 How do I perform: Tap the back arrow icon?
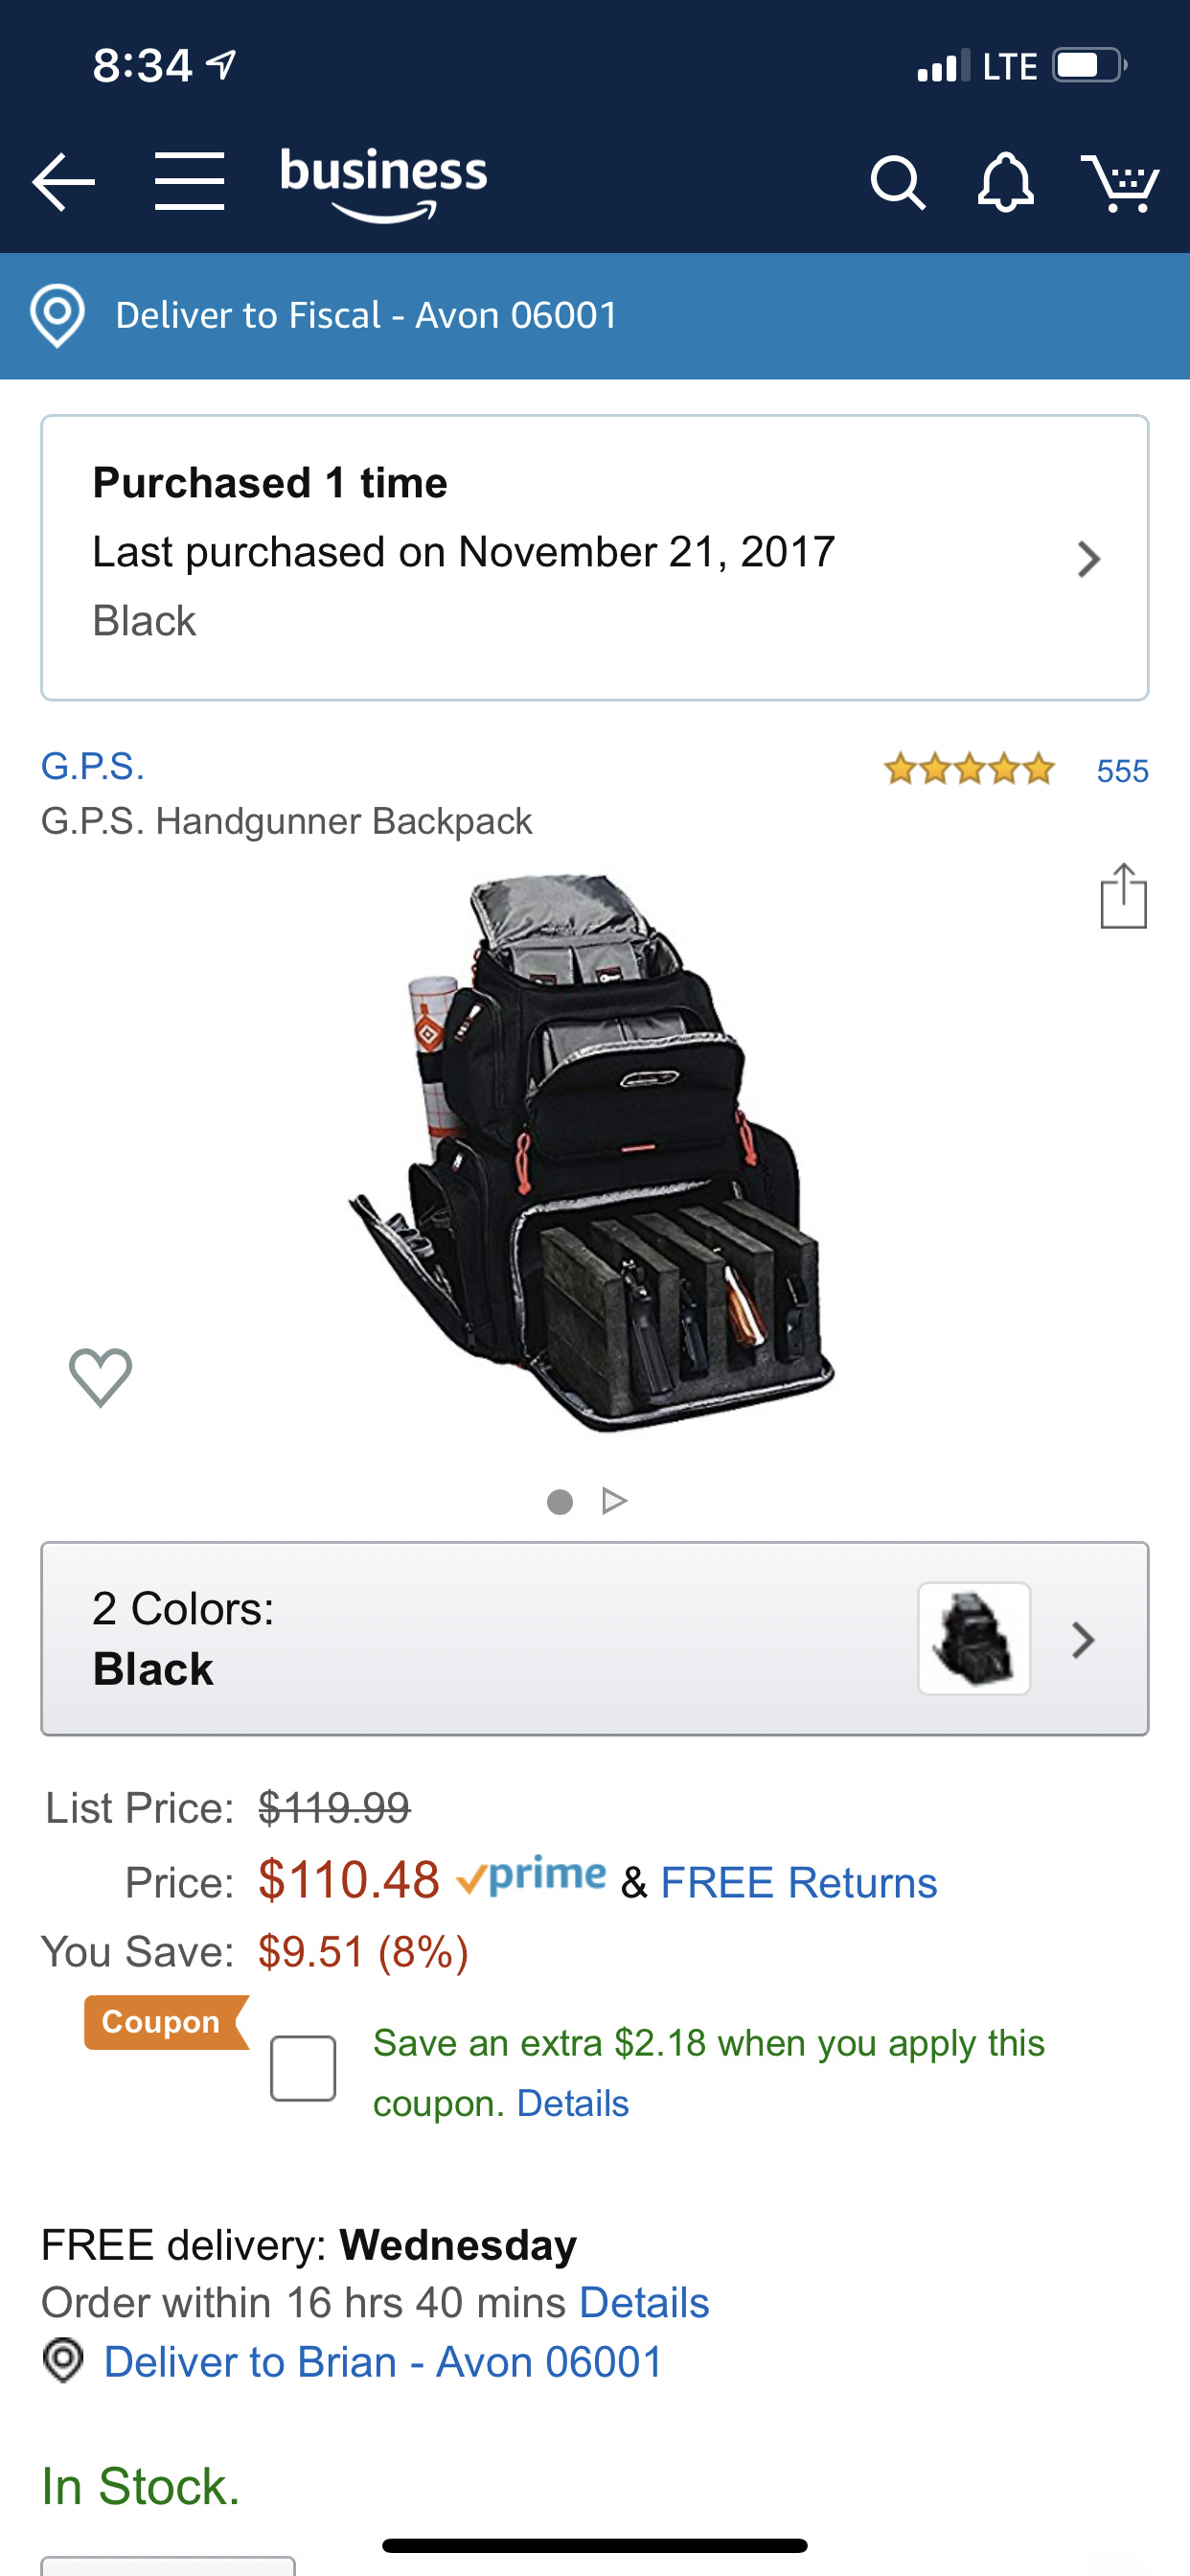coord(63,182)
